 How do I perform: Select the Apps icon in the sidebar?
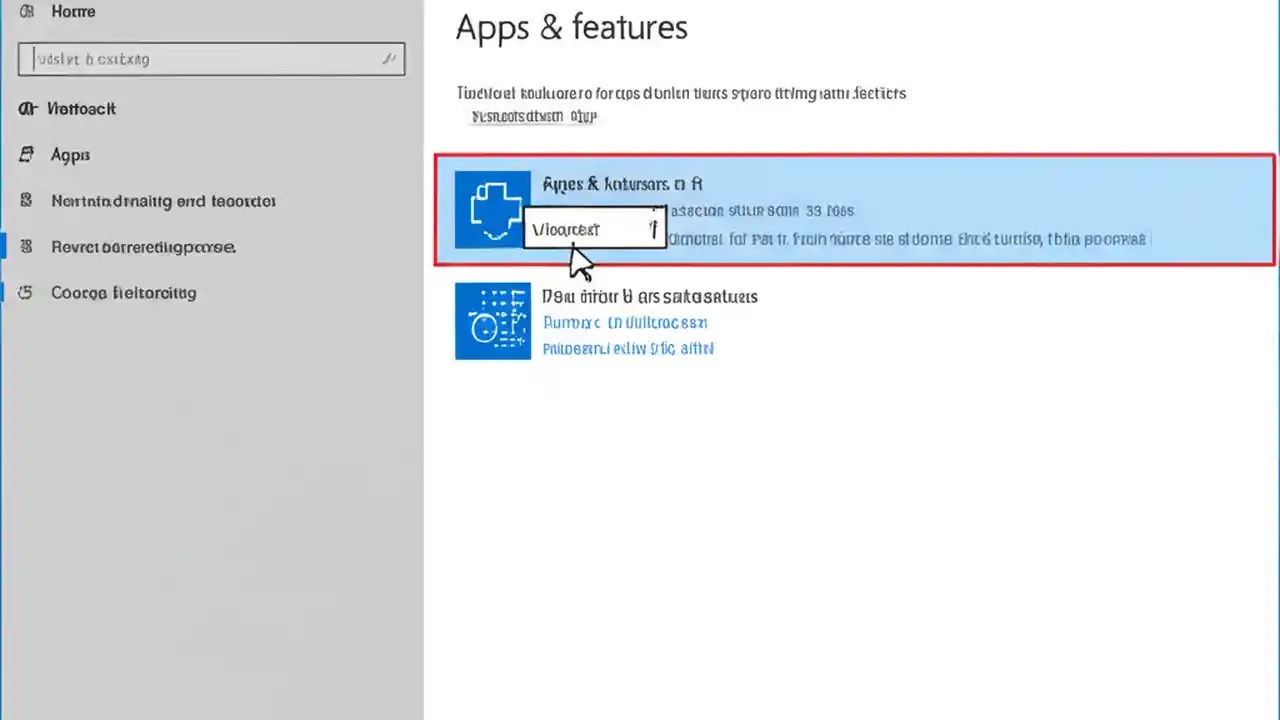tap(27, 155)
